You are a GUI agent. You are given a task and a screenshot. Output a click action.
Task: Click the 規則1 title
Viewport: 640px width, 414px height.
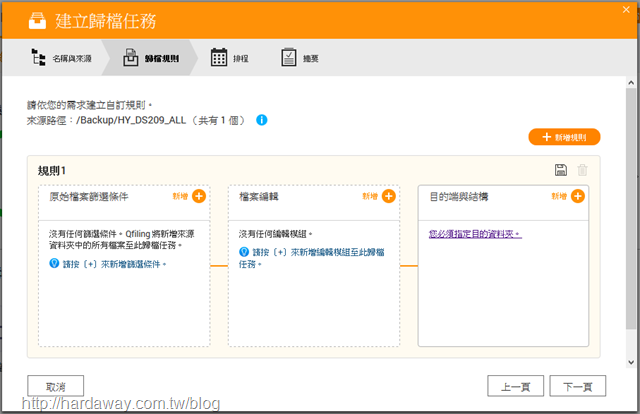coord(51,171)
